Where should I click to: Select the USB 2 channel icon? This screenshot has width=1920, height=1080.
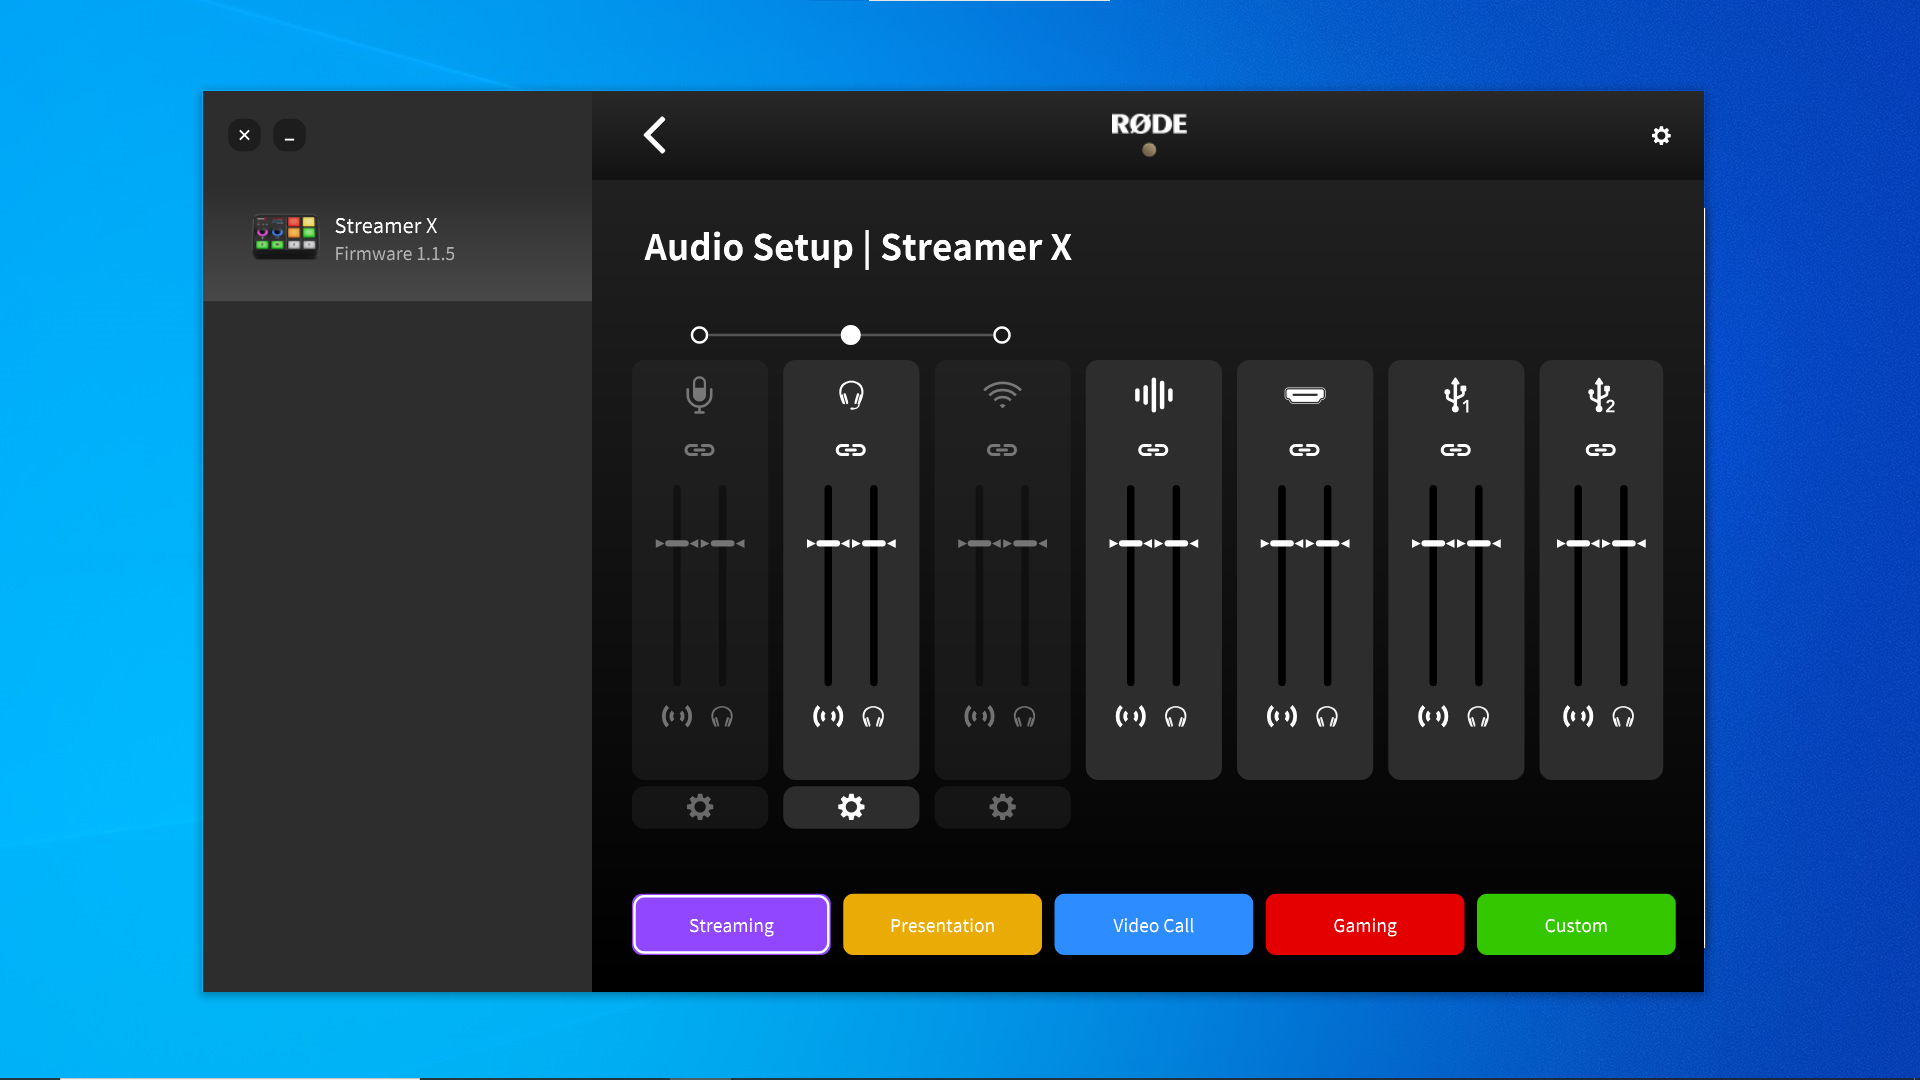[1601, 395]
